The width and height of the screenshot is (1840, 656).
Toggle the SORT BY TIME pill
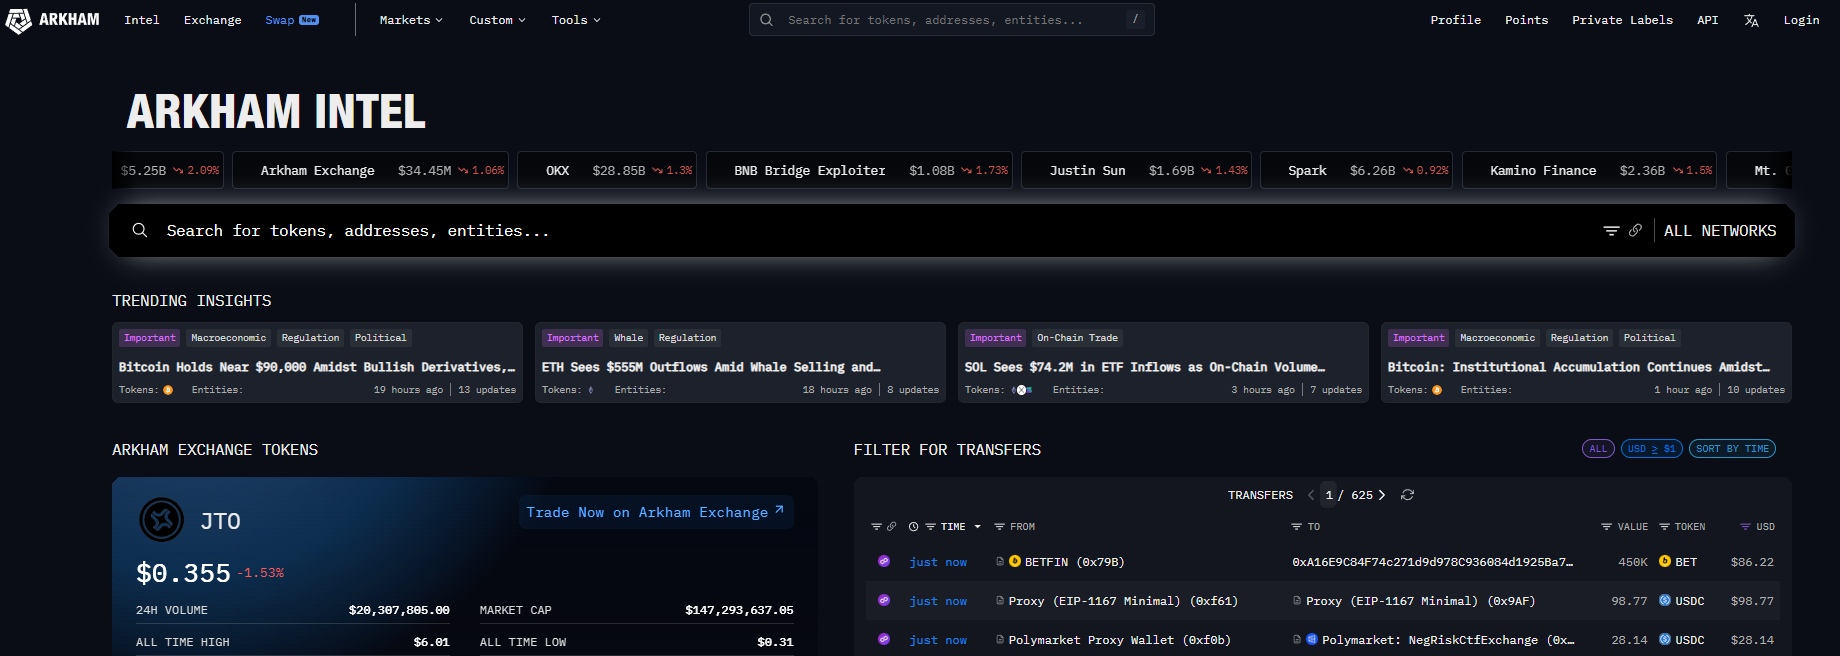(1732, 449)
